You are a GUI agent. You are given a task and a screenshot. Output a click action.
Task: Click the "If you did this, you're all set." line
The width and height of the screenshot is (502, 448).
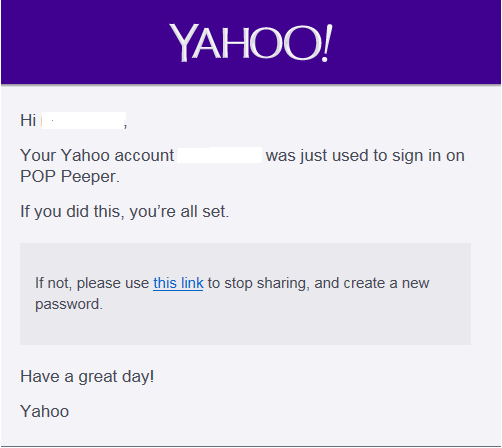(x=125, y=211)
